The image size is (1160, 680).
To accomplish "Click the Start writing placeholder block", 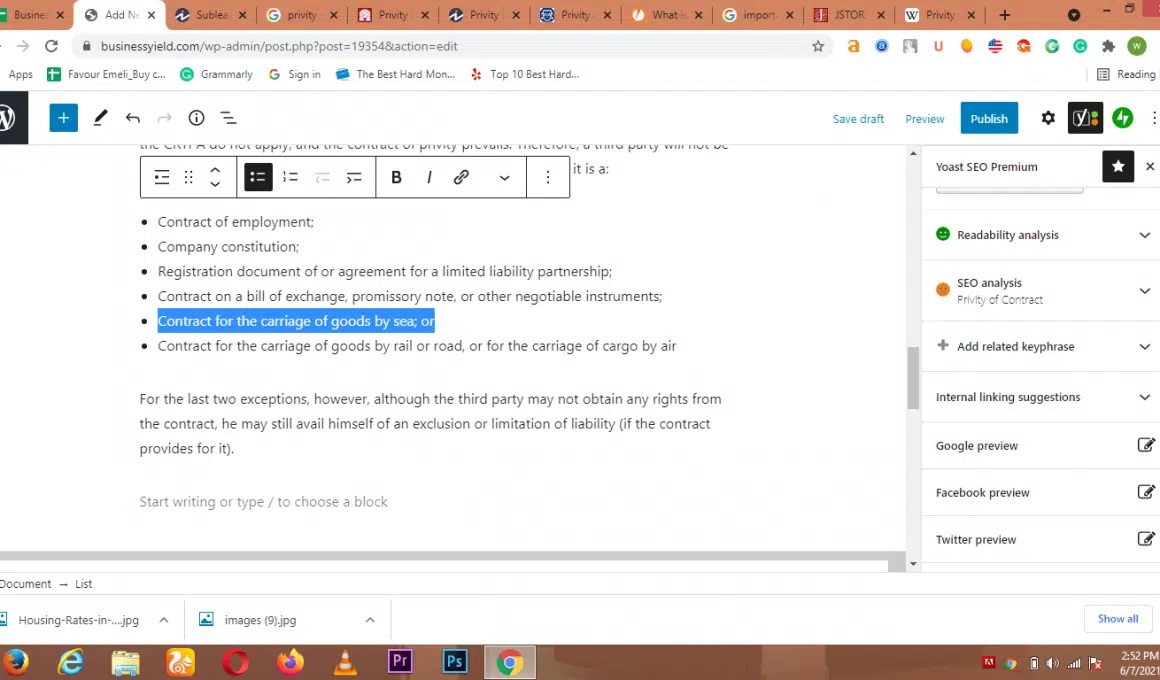I will pyautogui.click(x=264, y=502).
